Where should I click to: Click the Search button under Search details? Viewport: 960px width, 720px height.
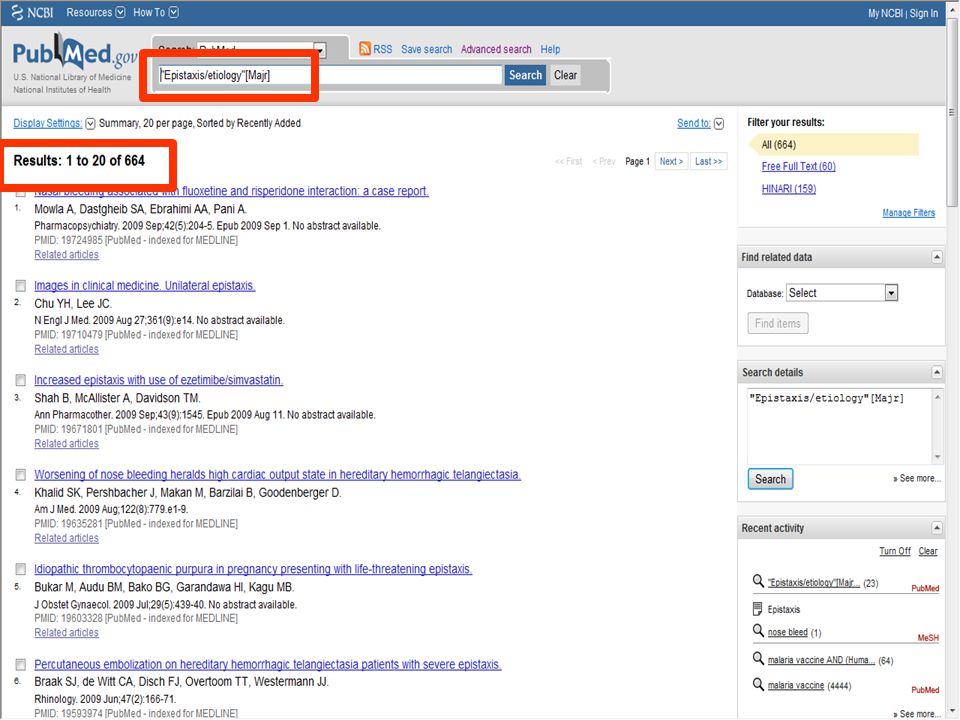click(770, 479)
